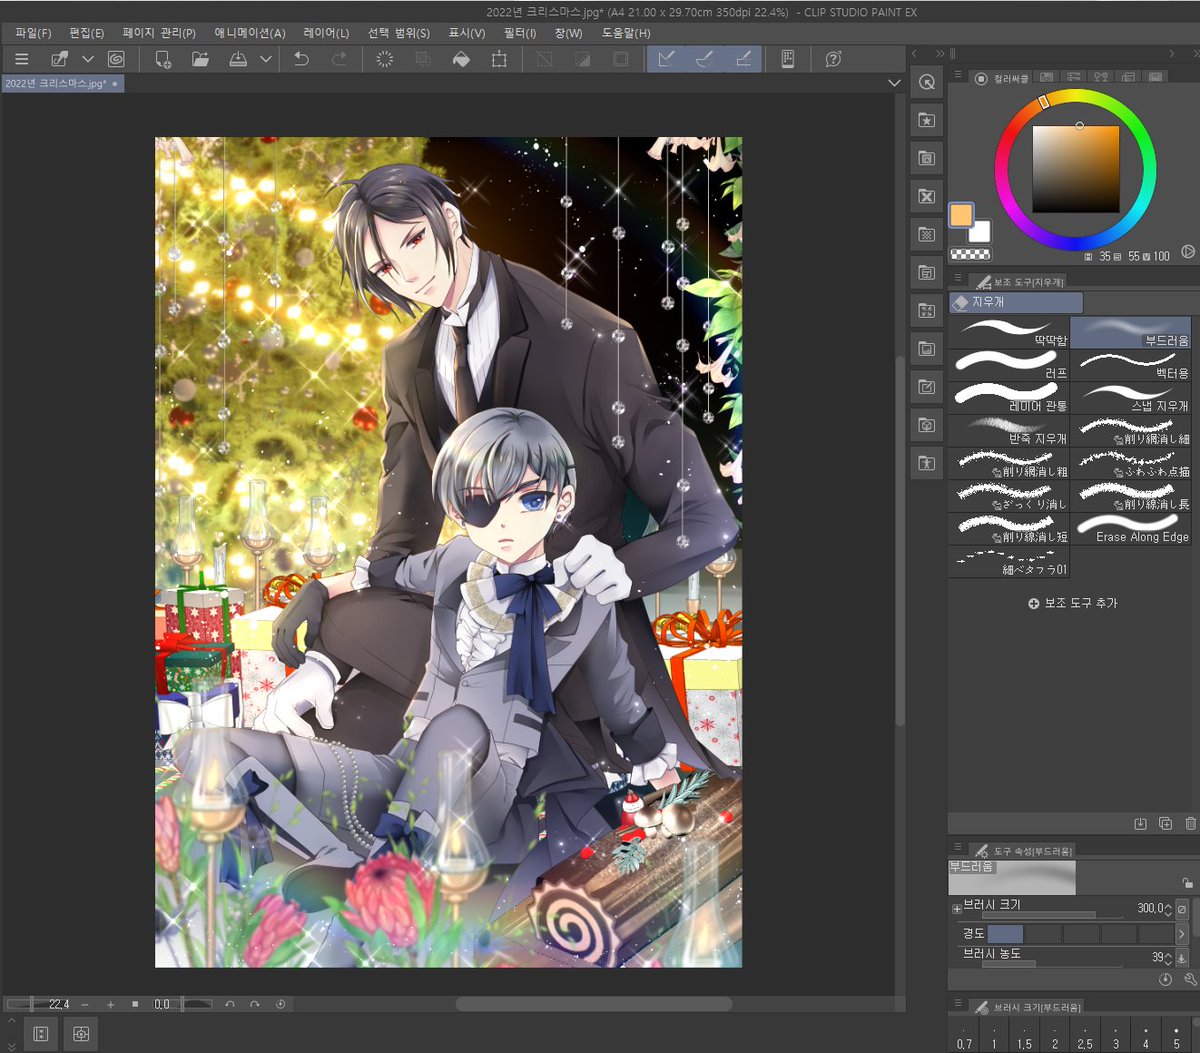The height and width of the screenshot is (1053, 1200).
Task: Open Quick Access panel icon in dock
Action: pyautogui.click(x=927, y=82)
